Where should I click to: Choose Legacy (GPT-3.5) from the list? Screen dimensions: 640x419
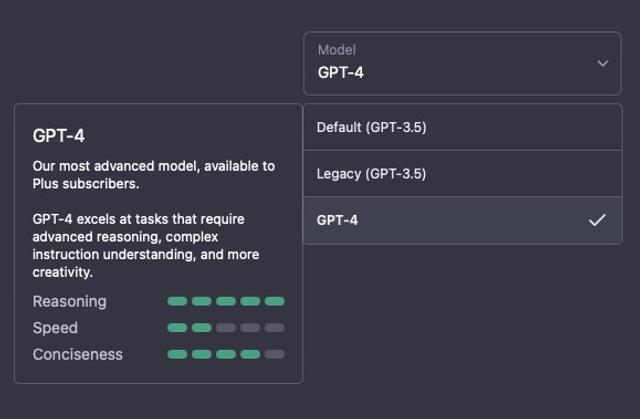pyautogui.click(x=462, y=174)
